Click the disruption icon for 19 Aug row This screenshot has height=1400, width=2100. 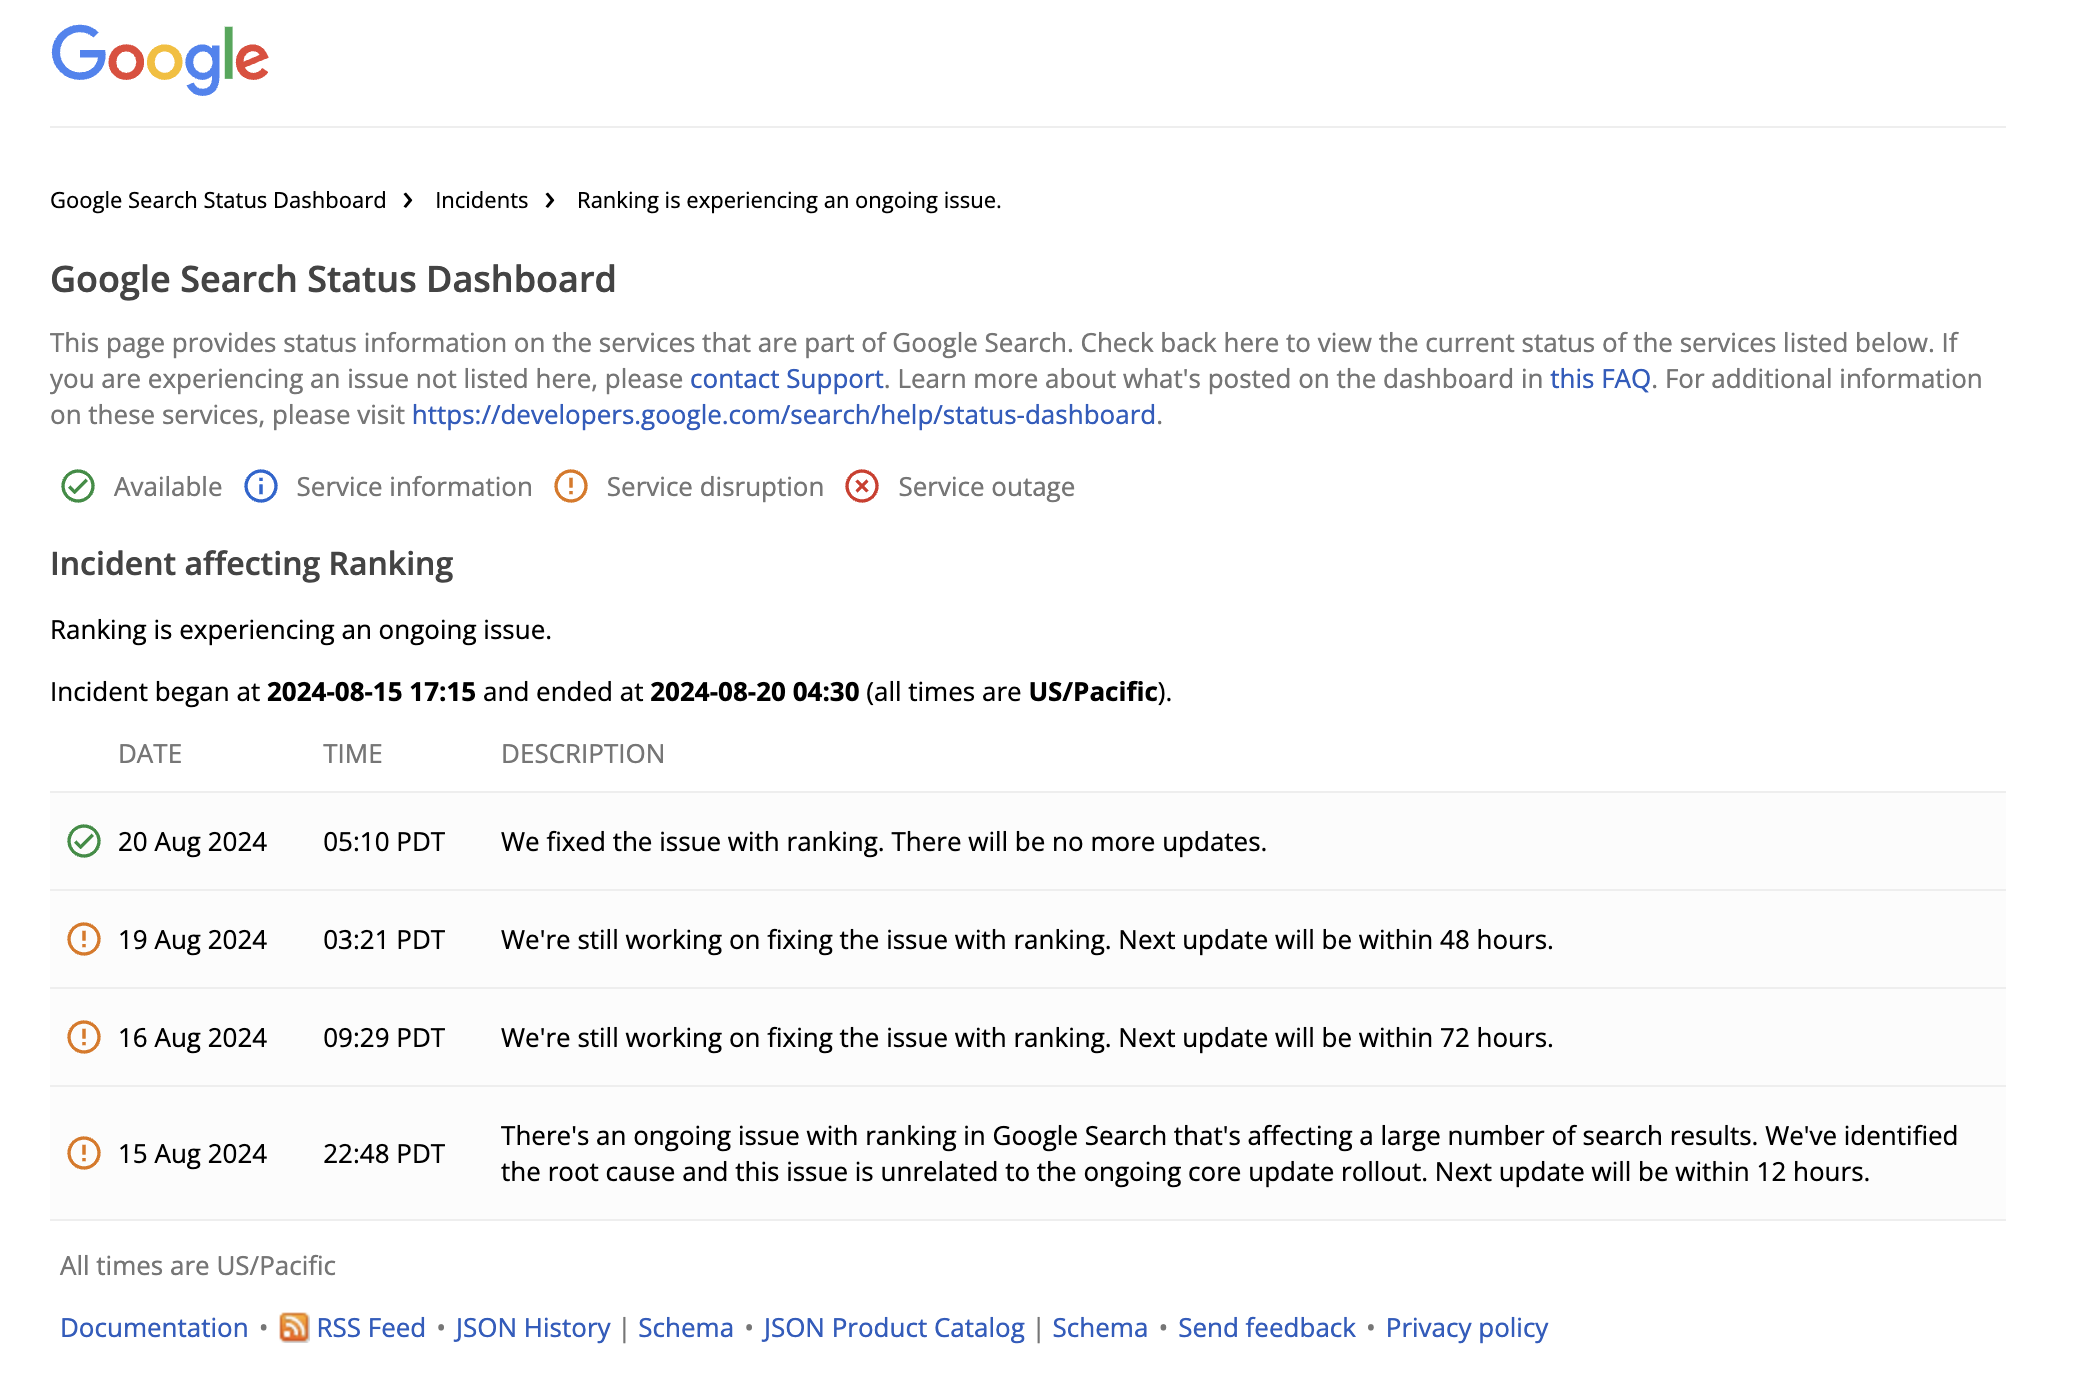coord(84,939)
